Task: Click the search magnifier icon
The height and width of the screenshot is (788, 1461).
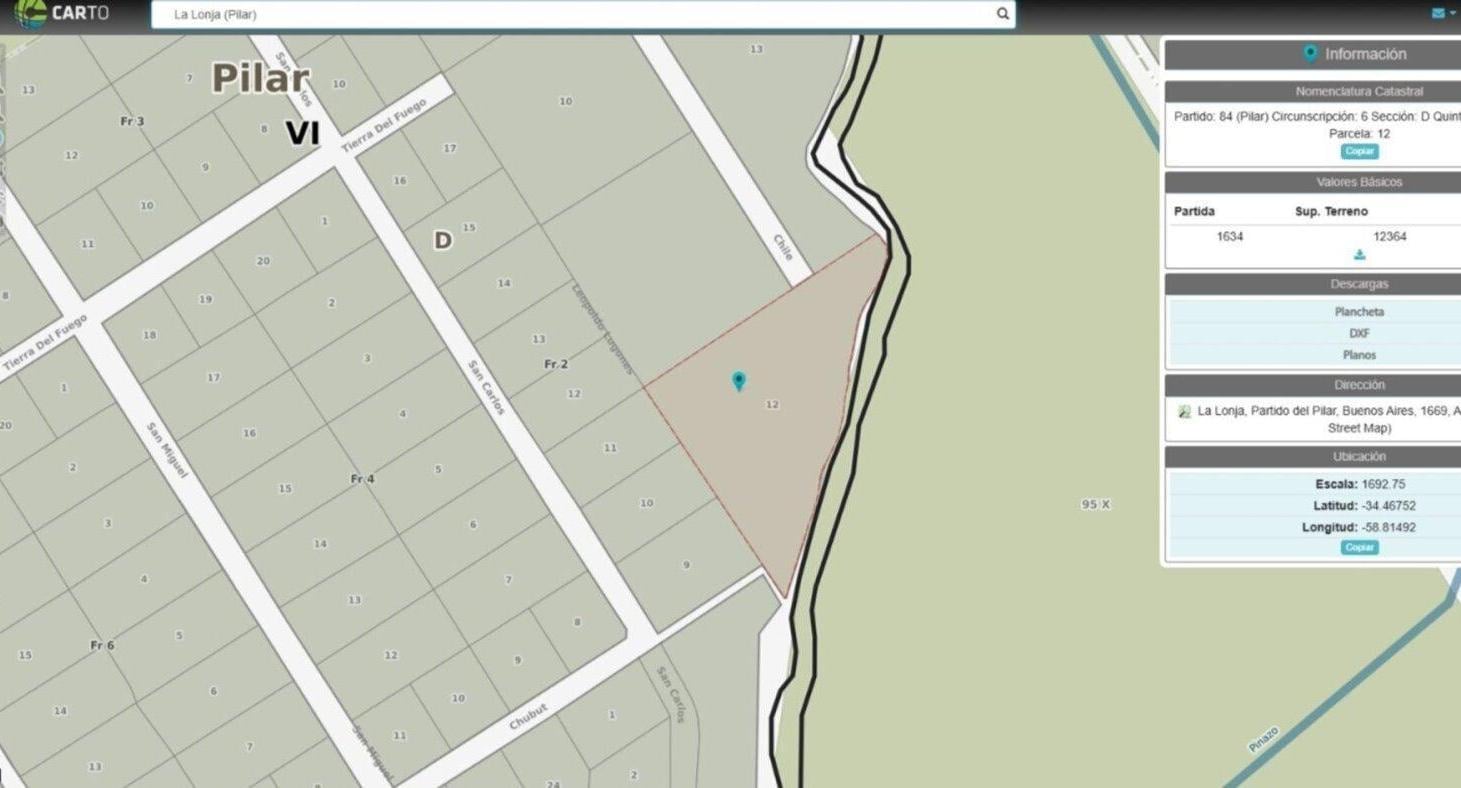Action: point(1002,14)
